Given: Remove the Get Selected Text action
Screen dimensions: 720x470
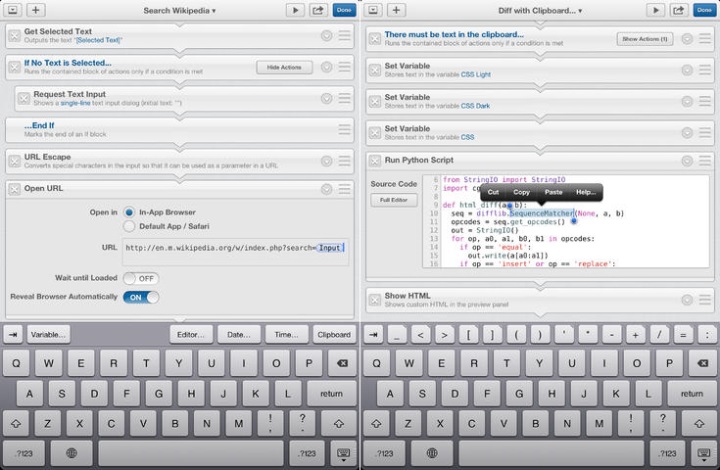Looking at the screenshot, I should 15,35.
